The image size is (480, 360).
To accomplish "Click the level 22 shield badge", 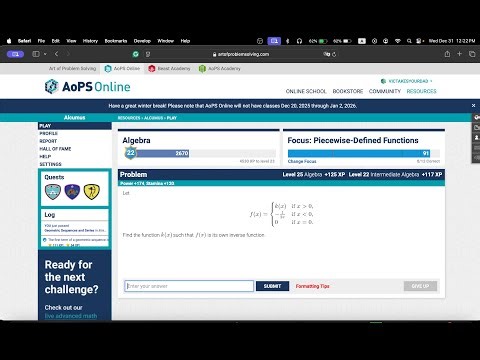I will click(130, 153).
